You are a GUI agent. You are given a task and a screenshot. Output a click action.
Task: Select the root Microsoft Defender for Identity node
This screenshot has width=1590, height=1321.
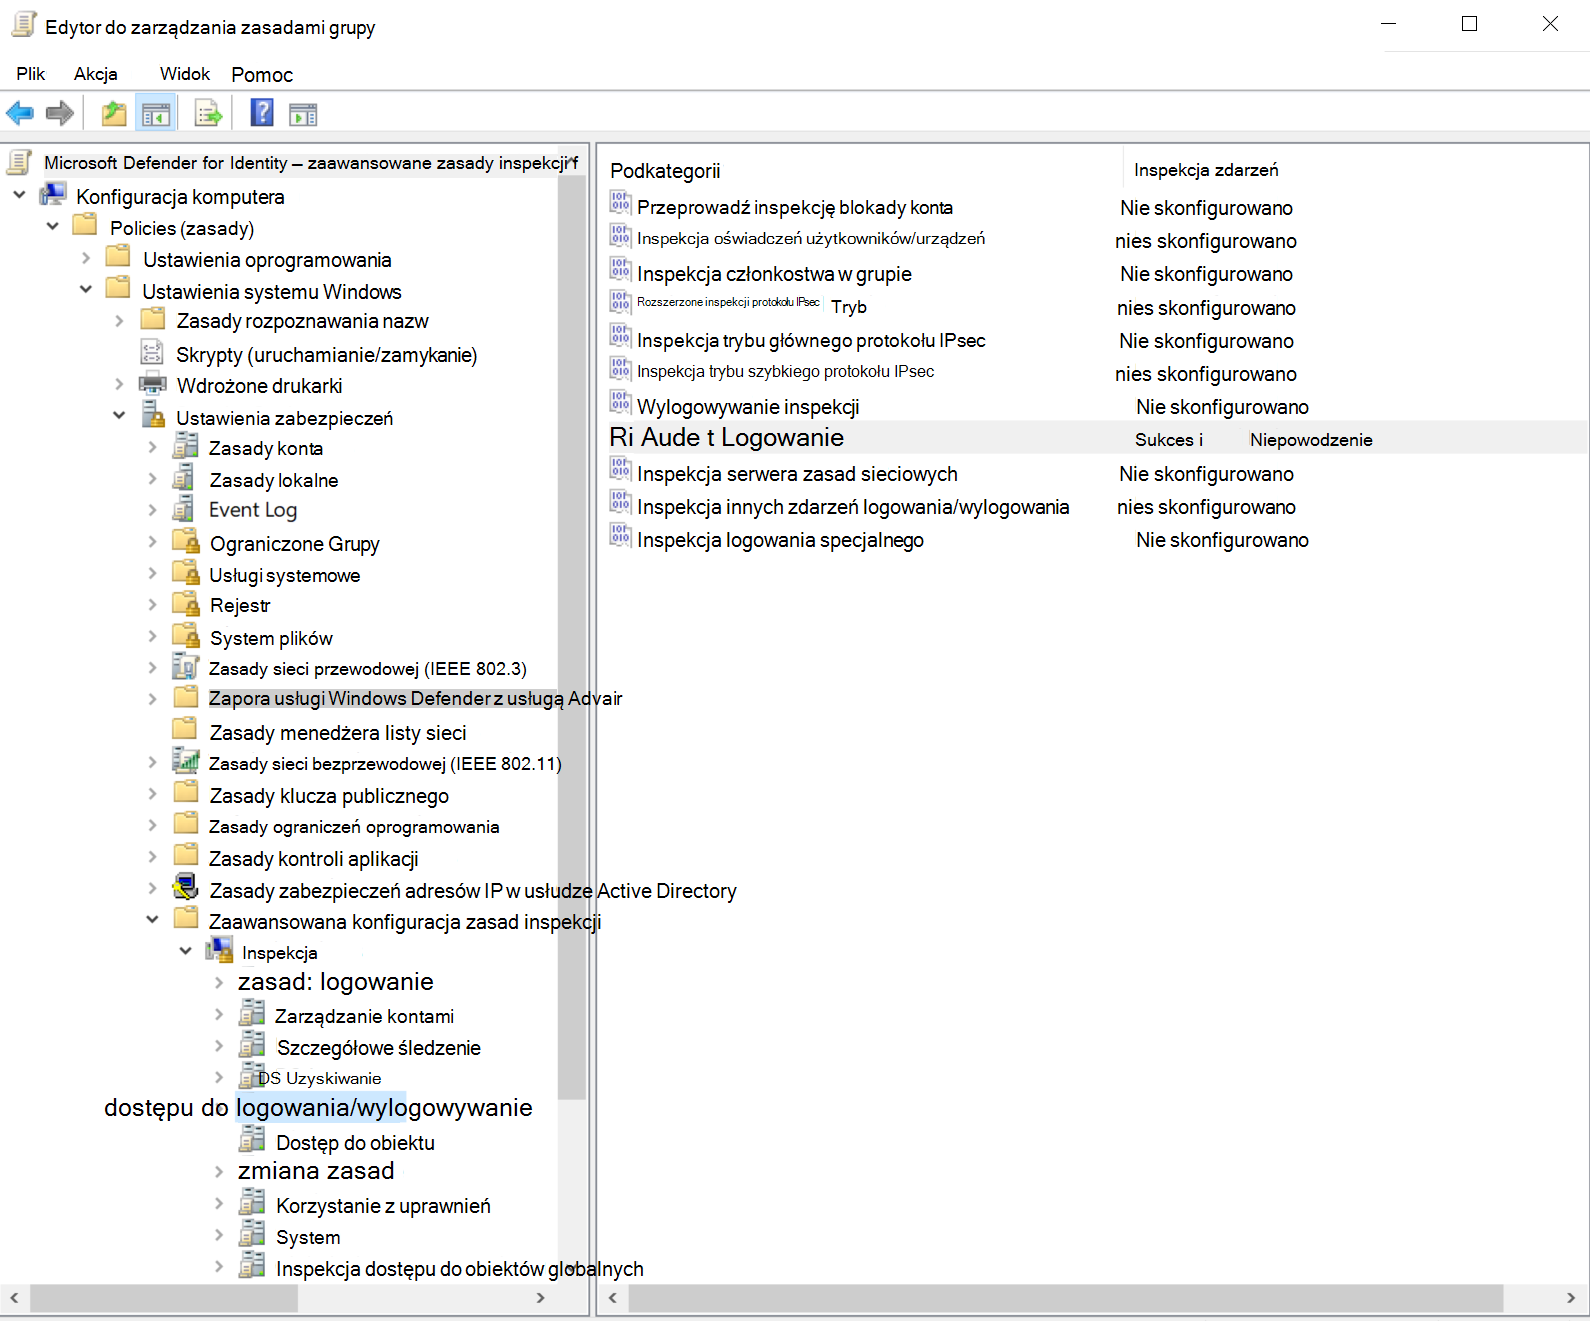[311, 163]
